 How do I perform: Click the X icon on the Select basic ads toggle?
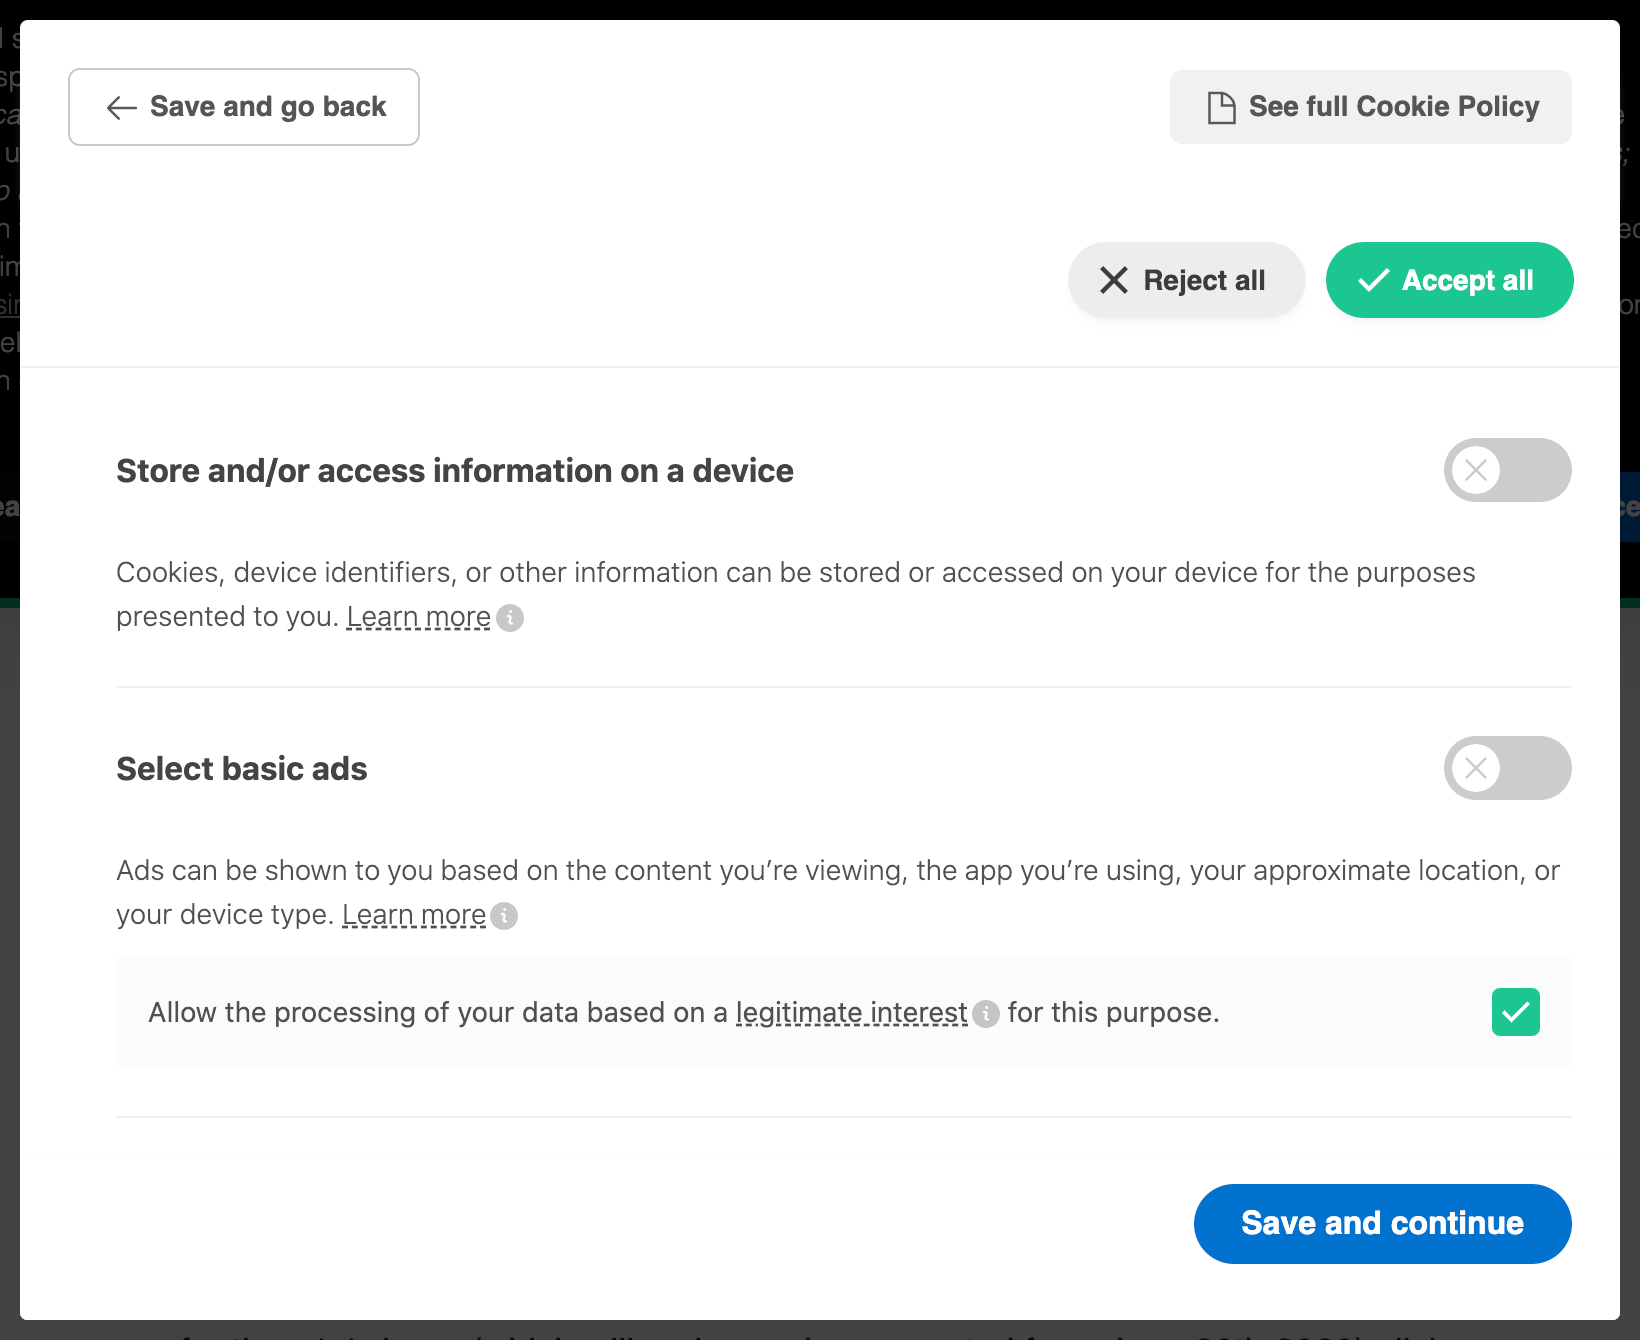pyautogui.click(x=1476, y=768)
